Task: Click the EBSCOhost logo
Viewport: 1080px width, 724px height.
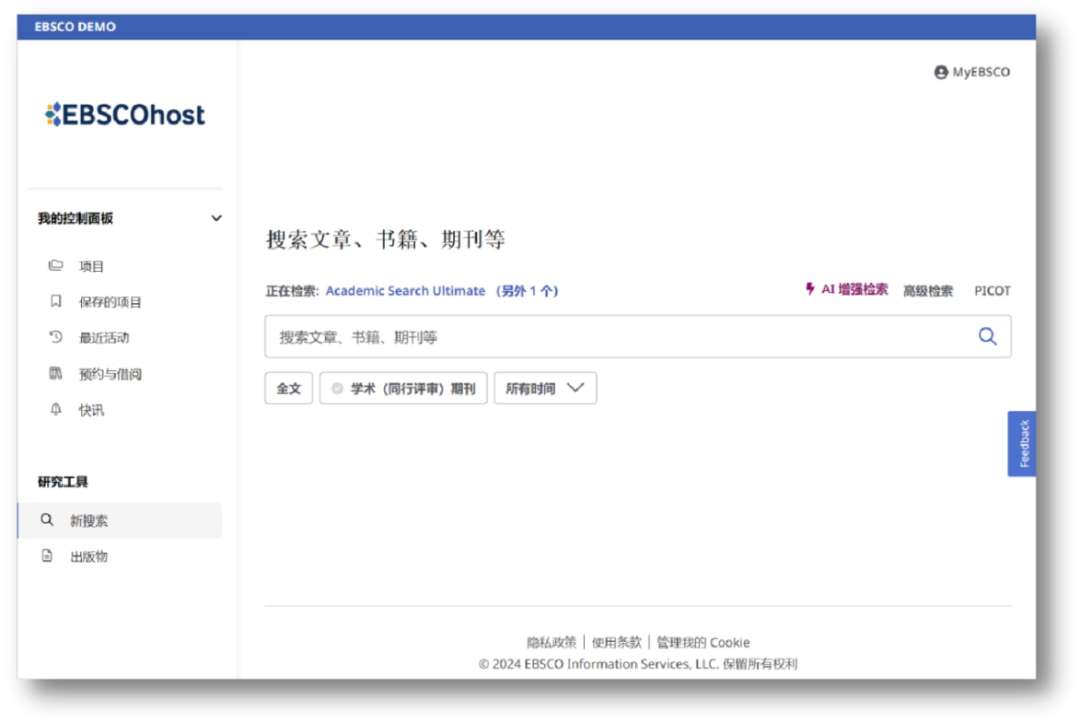Action: pos(125,114)
